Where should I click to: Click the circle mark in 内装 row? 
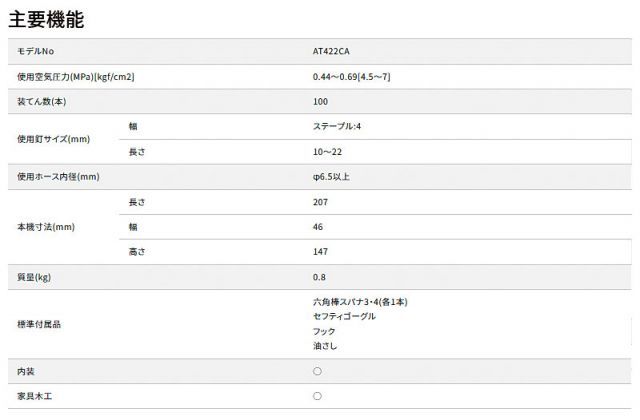(317, 371)
